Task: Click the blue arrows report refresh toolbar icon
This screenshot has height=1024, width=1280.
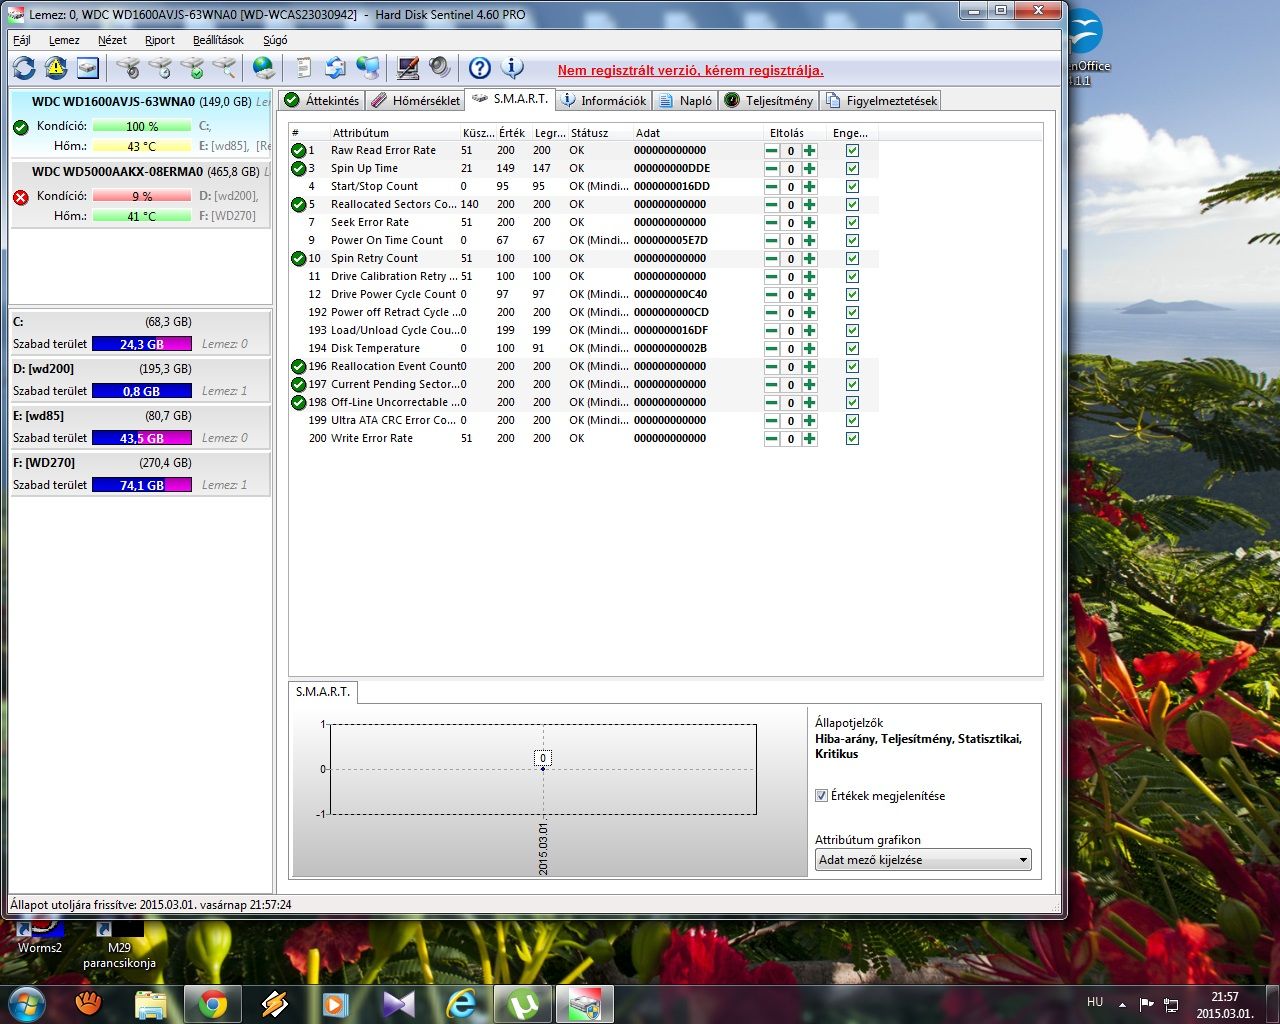Action: 336,68
